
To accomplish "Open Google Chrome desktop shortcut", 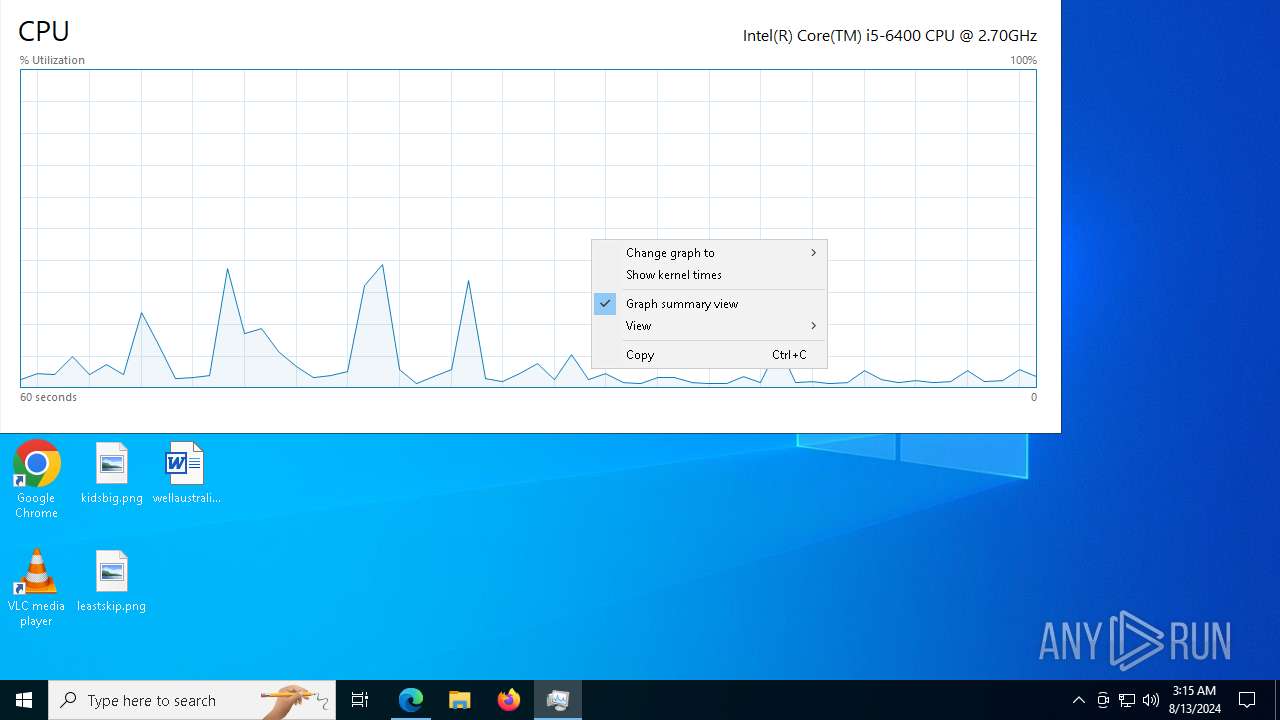I will (36, 480).
